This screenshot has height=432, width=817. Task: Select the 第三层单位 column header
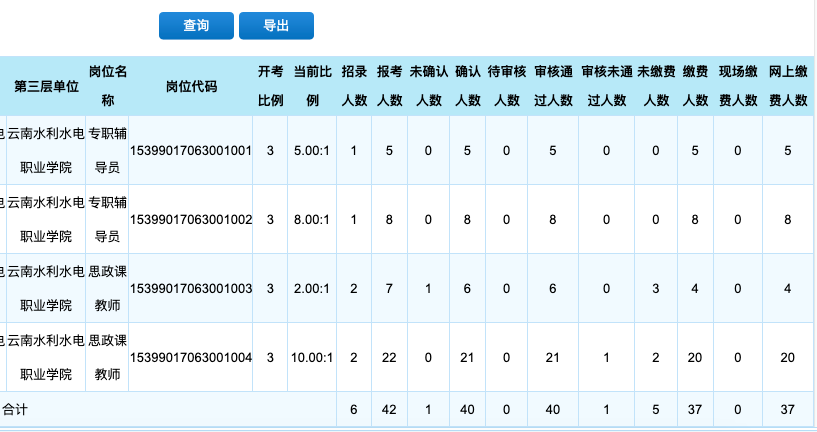point(46,86)
